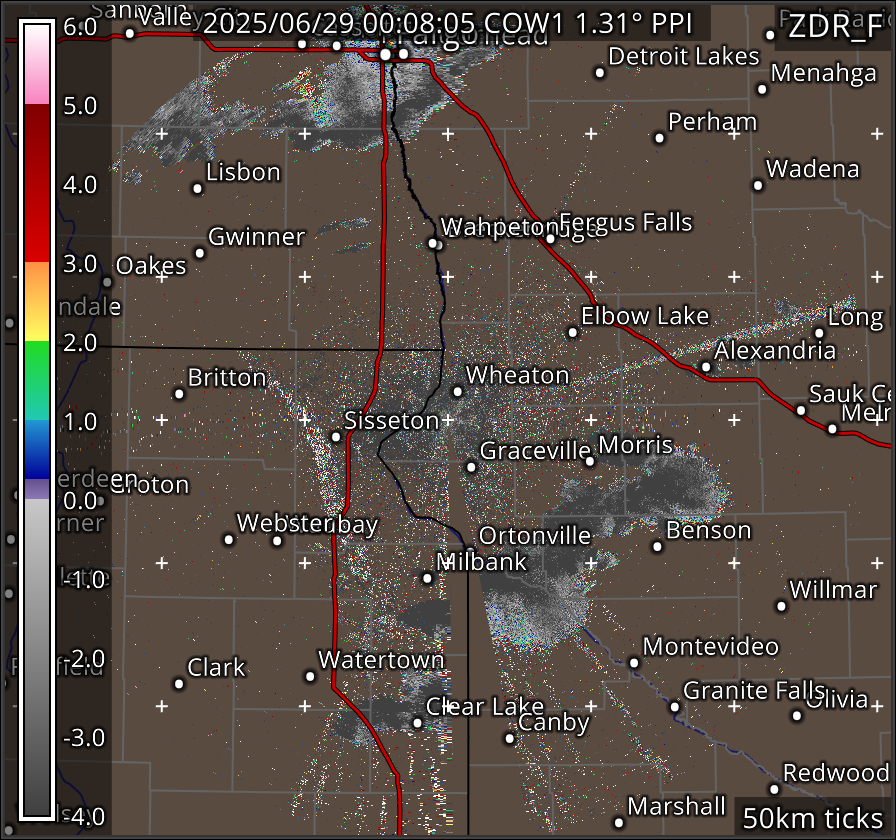Click the Detroit Lakes city marker dot
The height and width of the screenshot is (840, 896).
(x=600, y=72)
